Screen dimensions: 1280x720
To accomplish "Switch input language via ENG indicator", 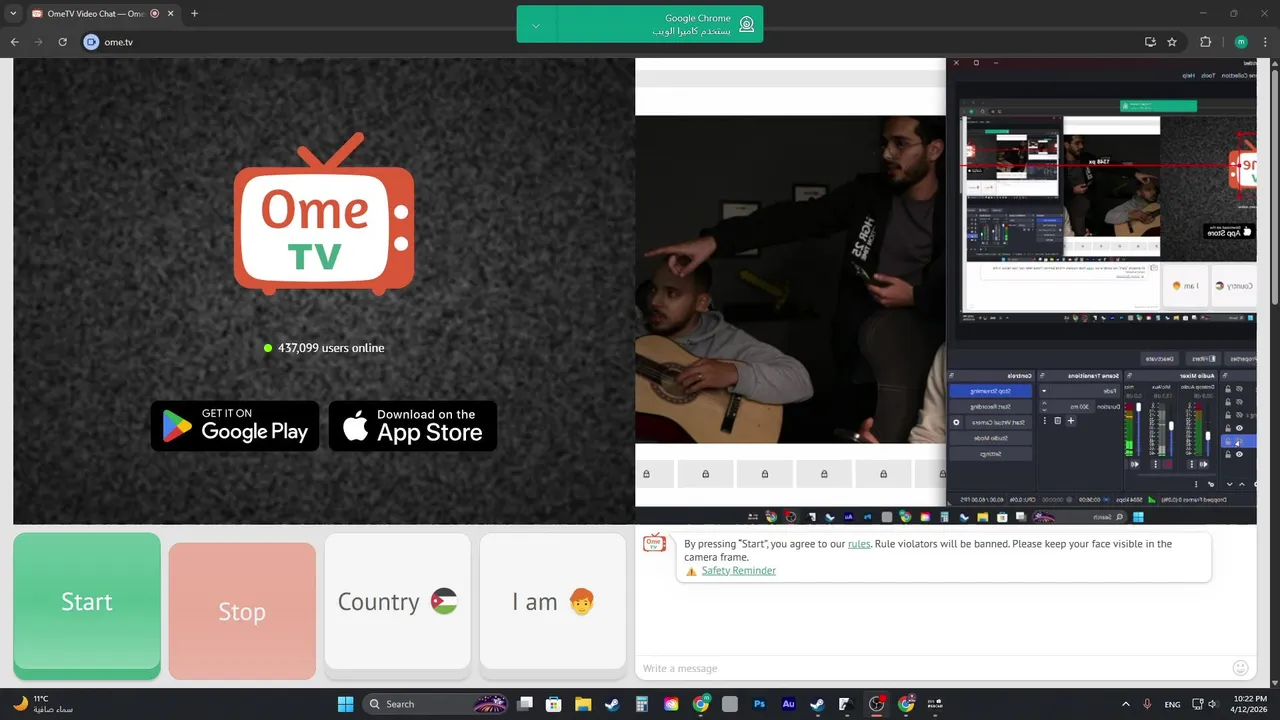I will tap(1172, 704).
